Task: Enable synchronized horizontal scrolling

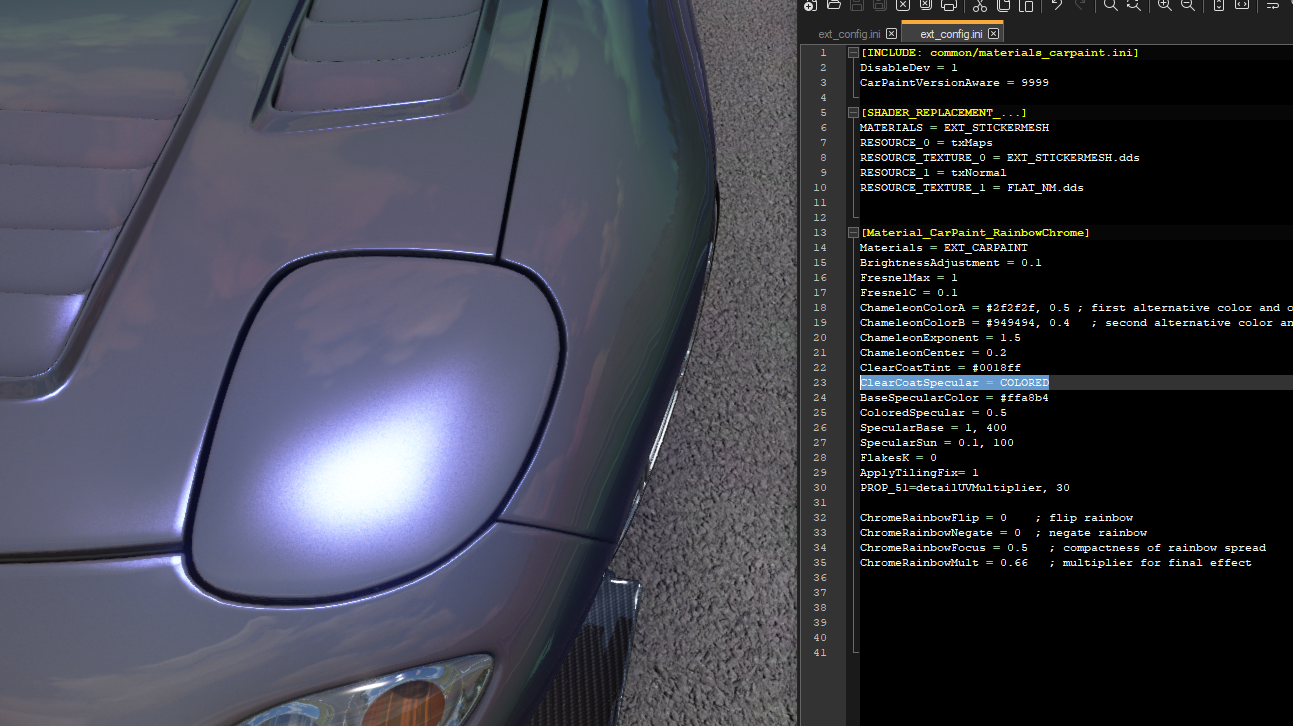Action: 1242,6
